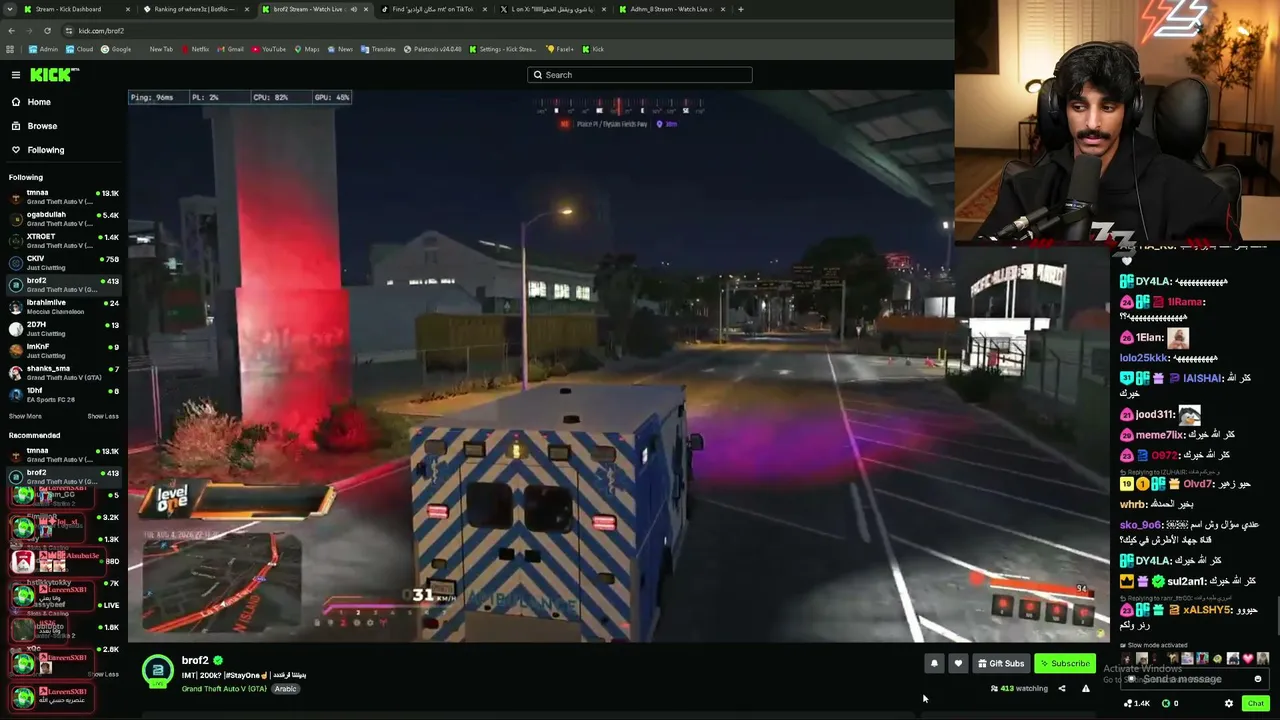Open the YouTube bookmark

click(x=269, y=49)
